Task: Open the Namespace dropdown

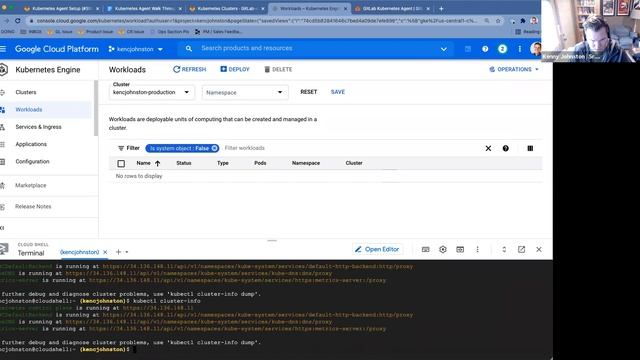Action: coord(245,93)
